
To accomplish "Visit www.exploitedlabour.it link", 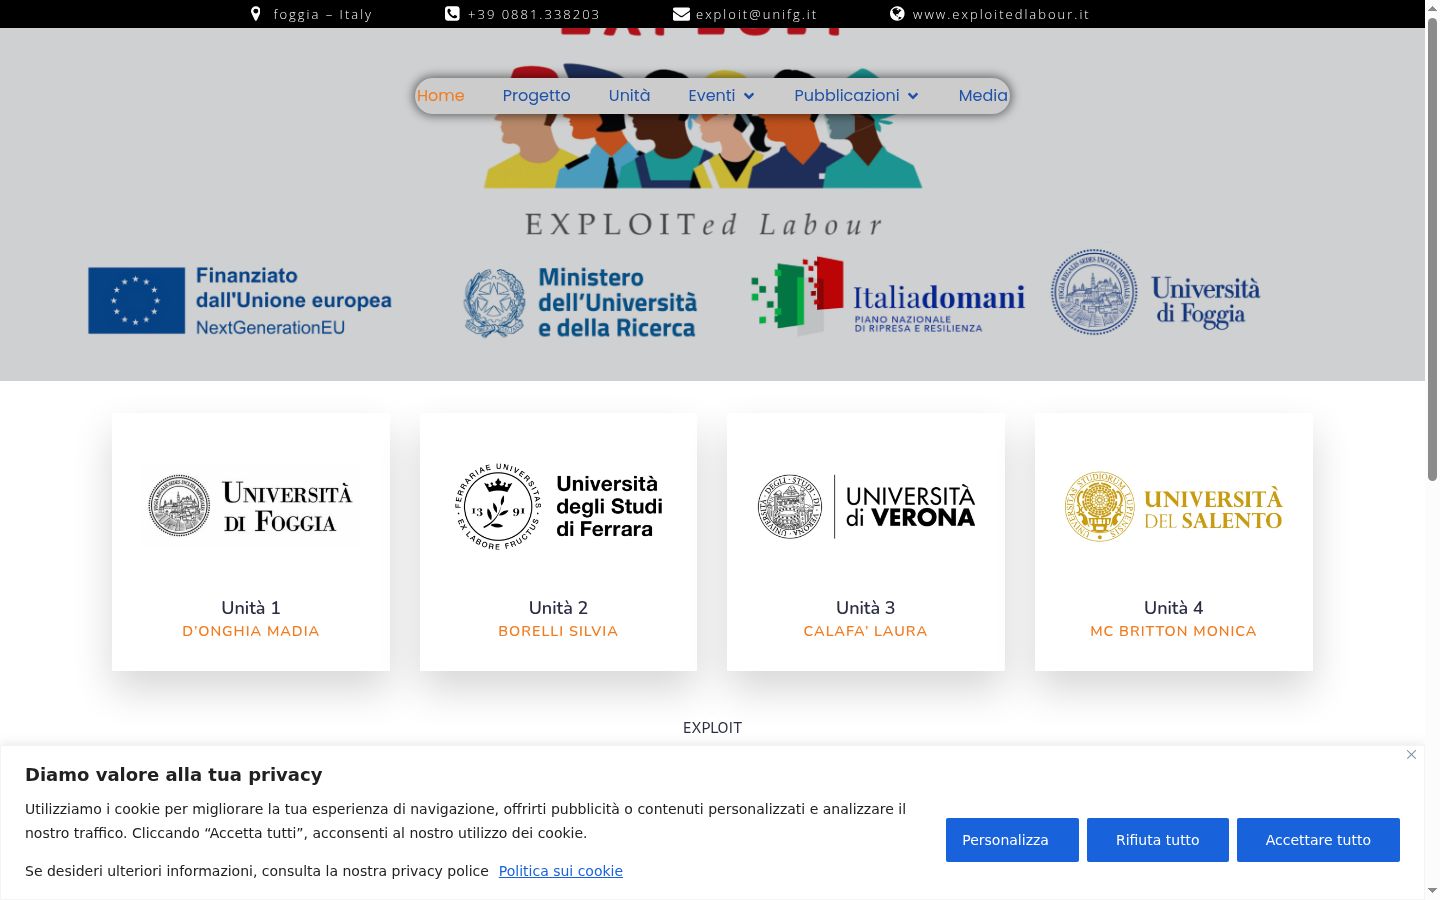I will click(1001, 14).
